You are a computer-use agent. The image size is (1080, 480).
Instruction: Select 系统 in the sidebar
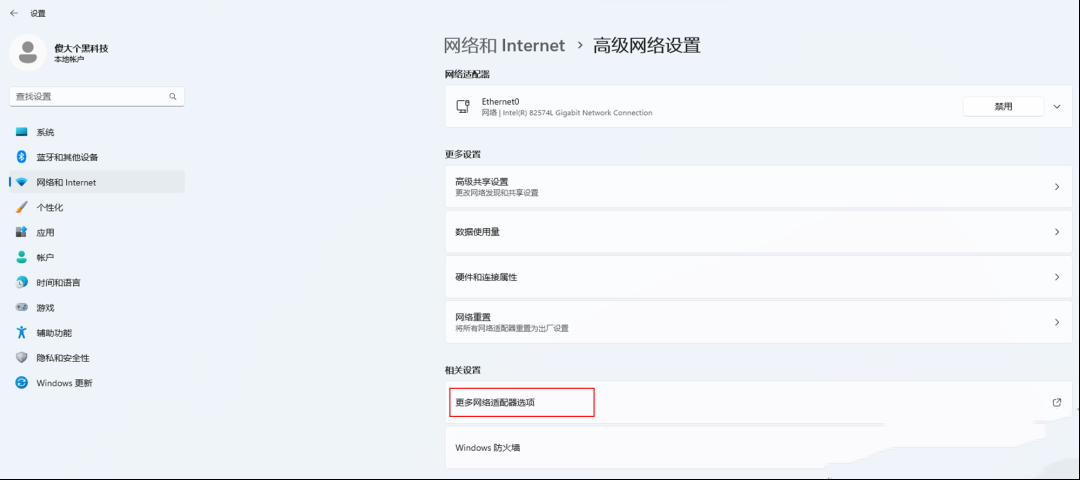(97, 132)
